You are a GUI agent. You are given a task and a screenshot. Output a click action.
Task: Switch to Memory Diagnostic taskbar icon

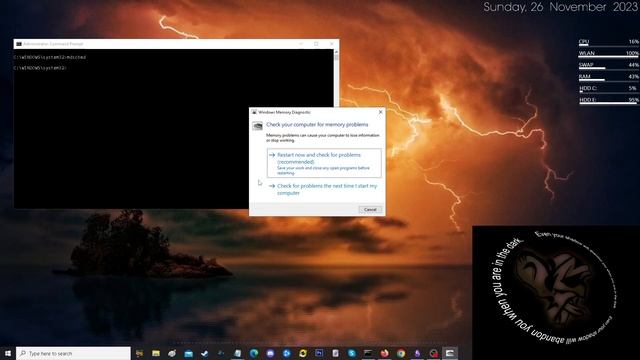pyautogui.click(x=450, y=353)
